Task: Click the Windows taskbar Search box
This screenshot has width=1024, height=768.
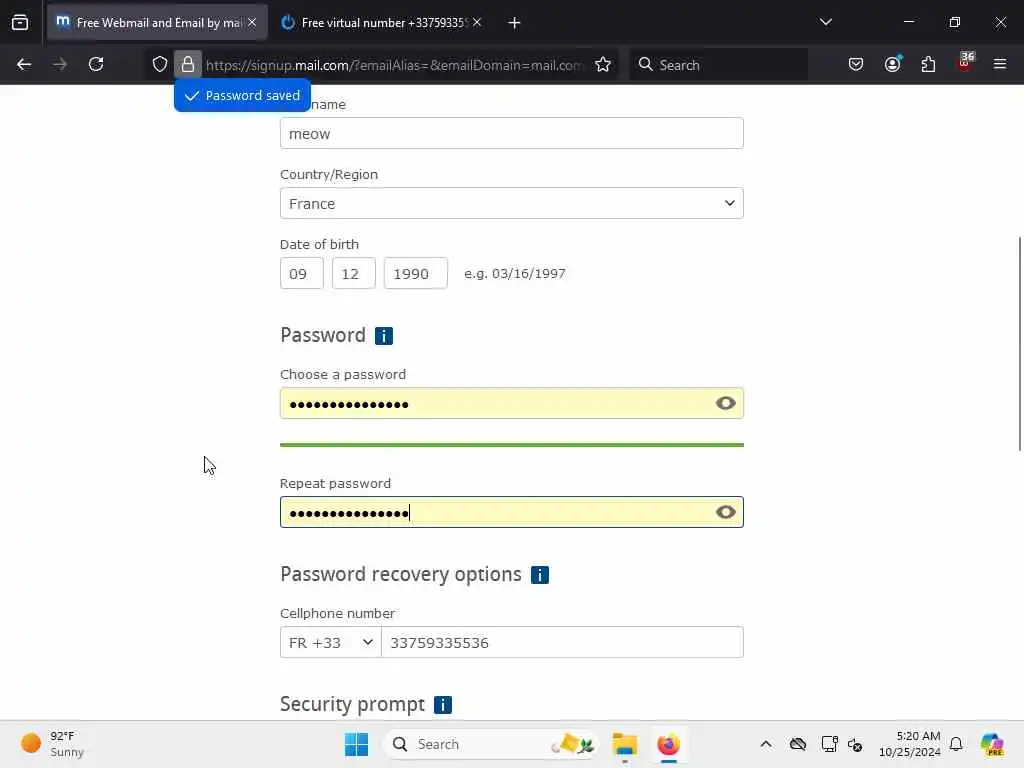Action: pos(492,744)
